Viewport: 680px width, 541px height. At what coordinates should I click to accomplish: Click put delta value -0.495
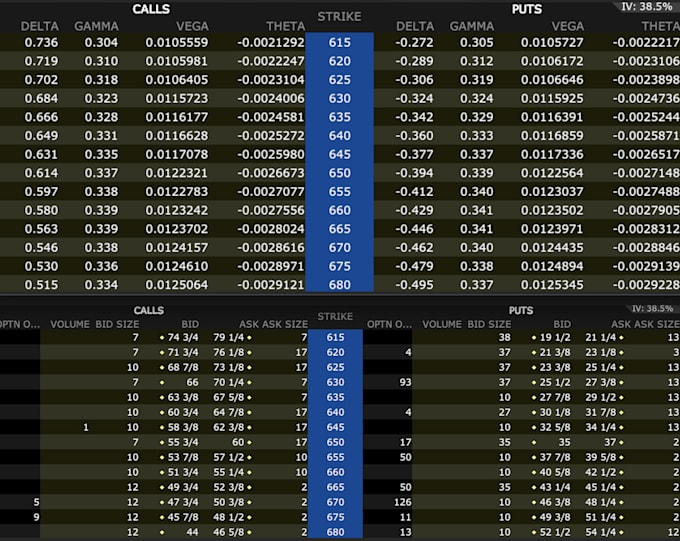414,285
